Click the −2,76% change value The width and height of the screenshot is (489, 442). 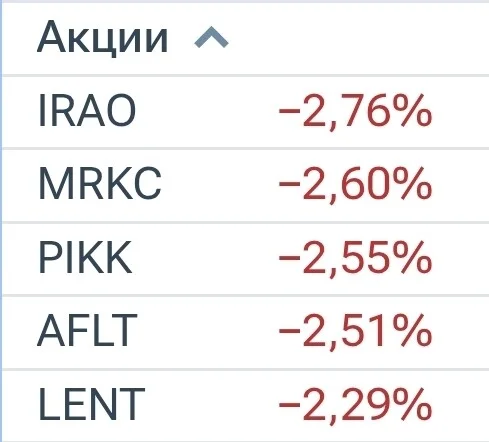pyautogui.click(x=355, y=112)
